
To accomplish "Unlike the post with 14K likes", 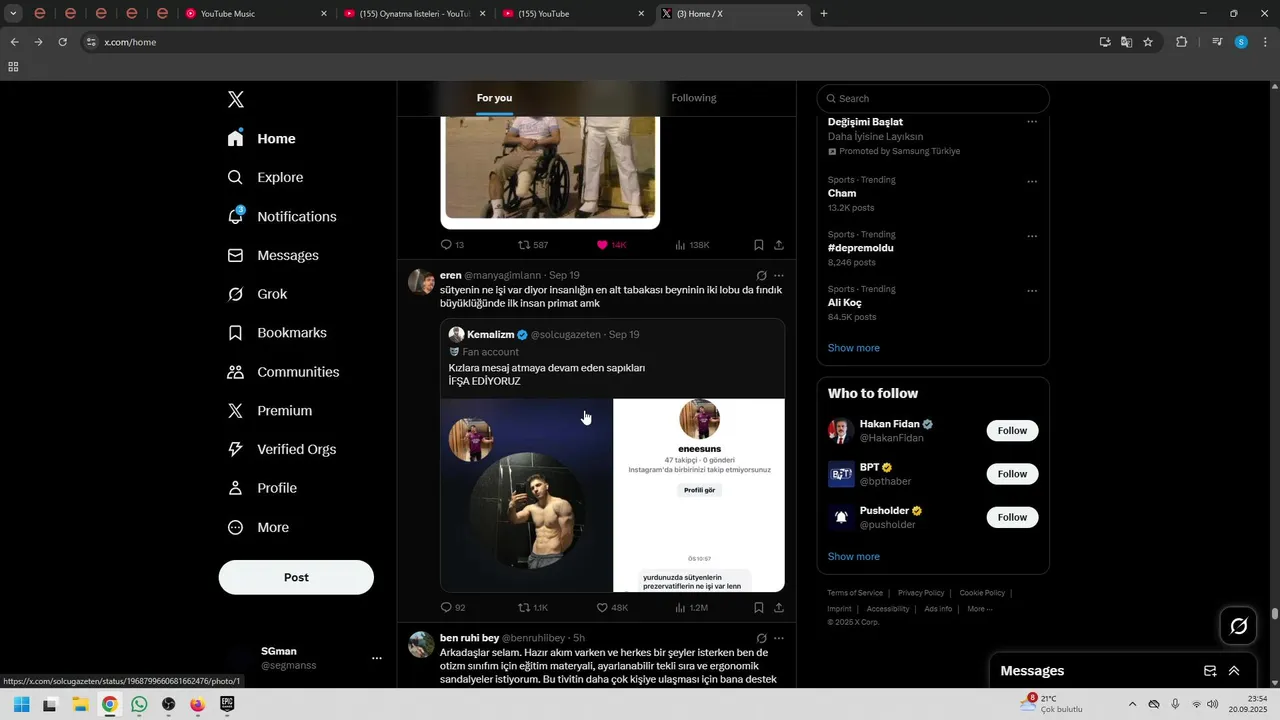I will pos(611,245).
